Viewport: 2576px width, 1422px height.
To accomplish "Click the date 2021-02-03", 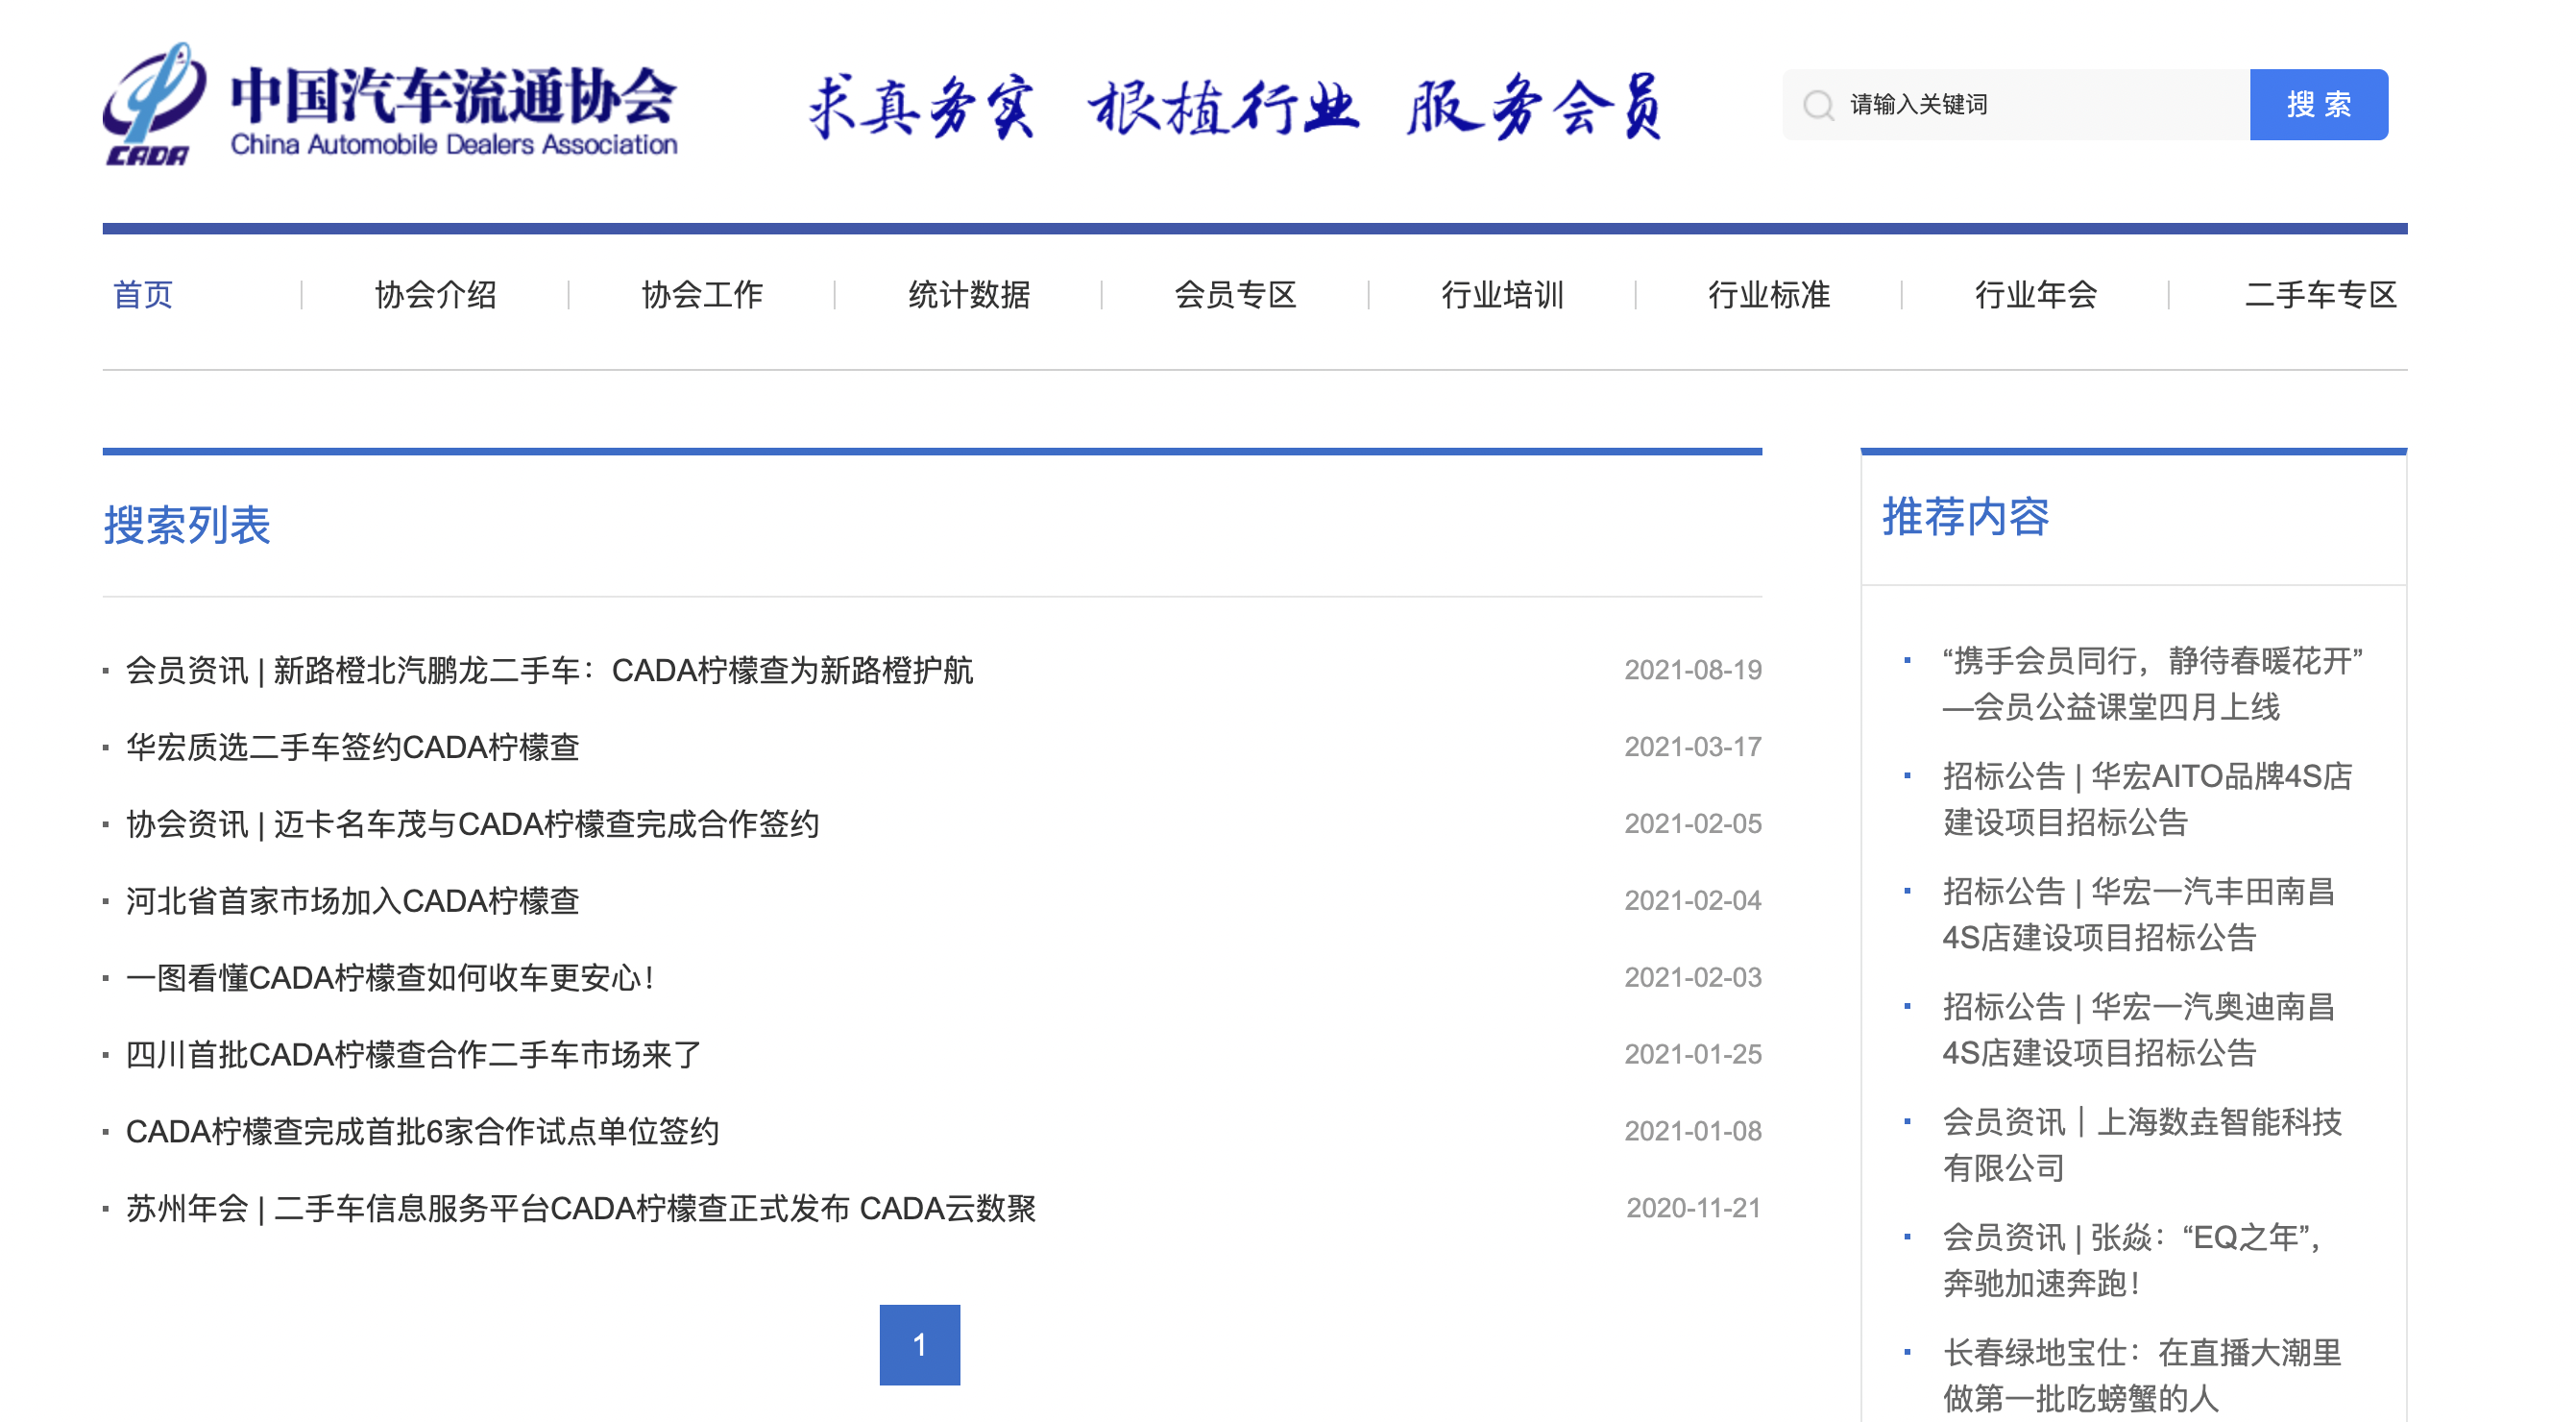I will [1692, 978].
